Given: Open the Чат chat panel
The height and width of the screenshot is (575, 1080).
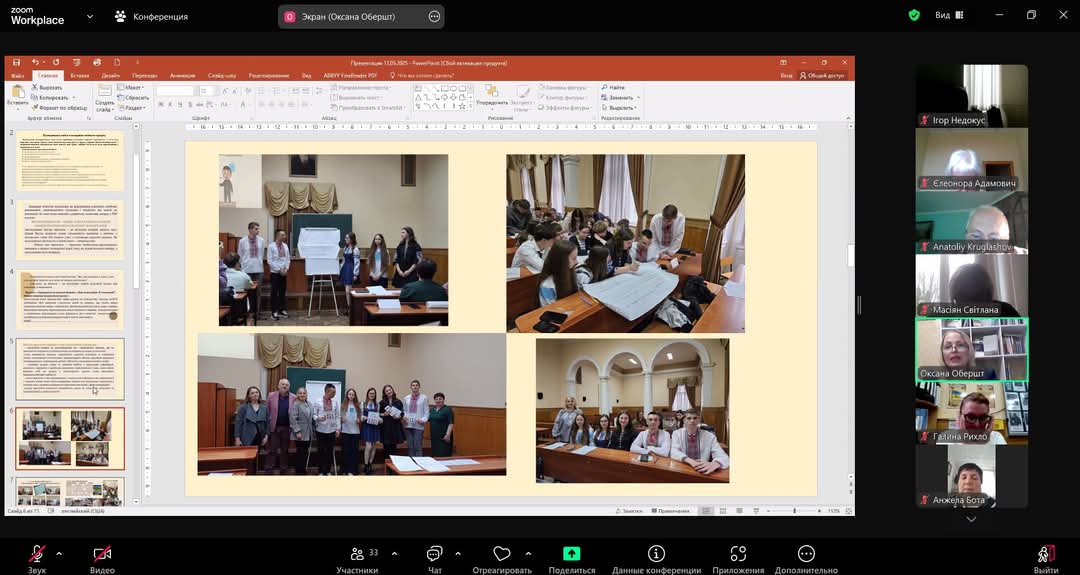Looking at the screenshot, I should pyautogui.click(x=435, y=554).
